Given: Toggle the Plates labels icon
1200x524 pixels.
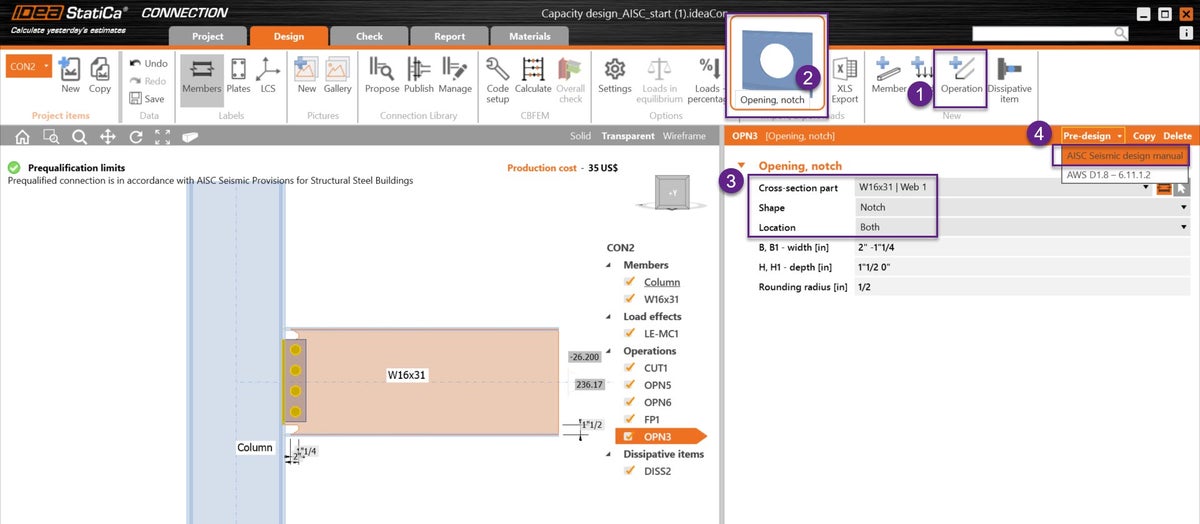Looking at the screenshot, I should pos(239,70).
